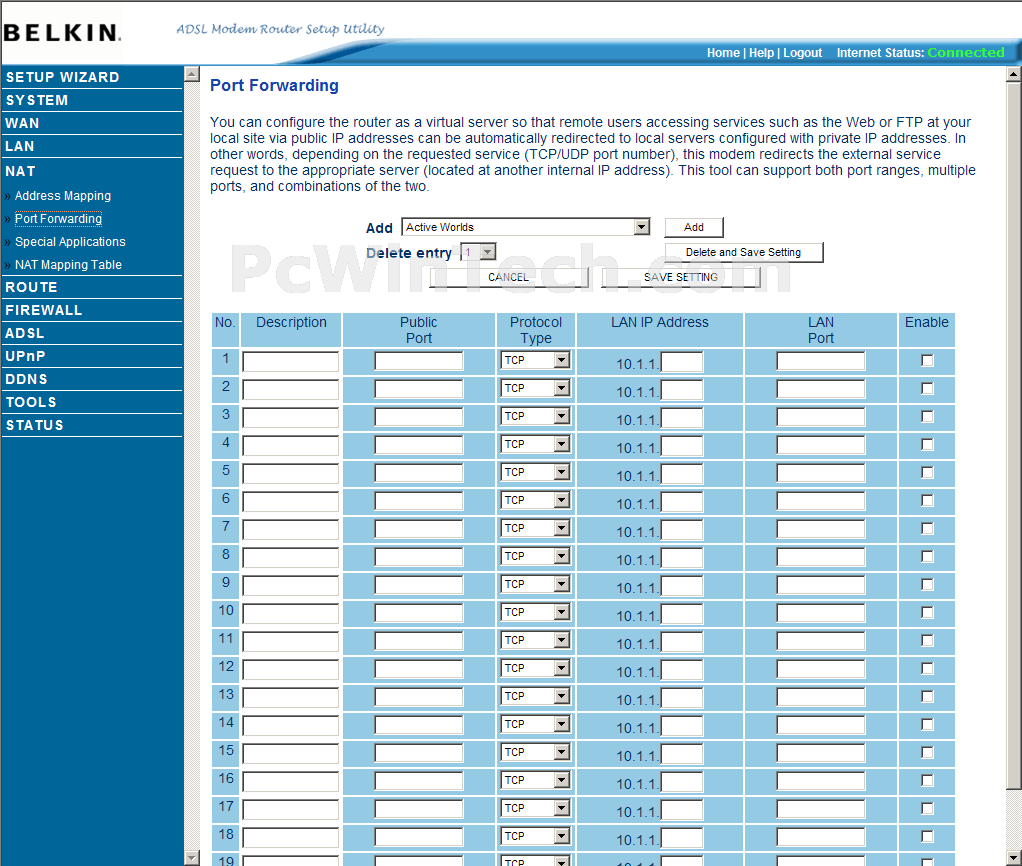
Task: Open the WAN settings menu
Action: (22, 123)
